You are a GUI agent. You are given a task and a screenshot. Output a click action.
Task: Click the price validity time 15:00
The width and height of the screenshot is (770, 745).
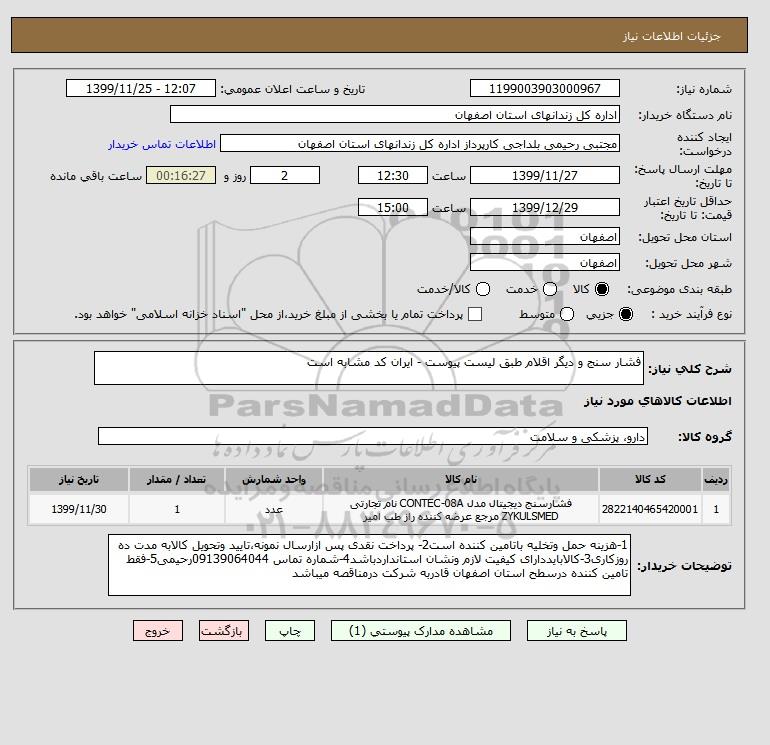click(393, 207)
